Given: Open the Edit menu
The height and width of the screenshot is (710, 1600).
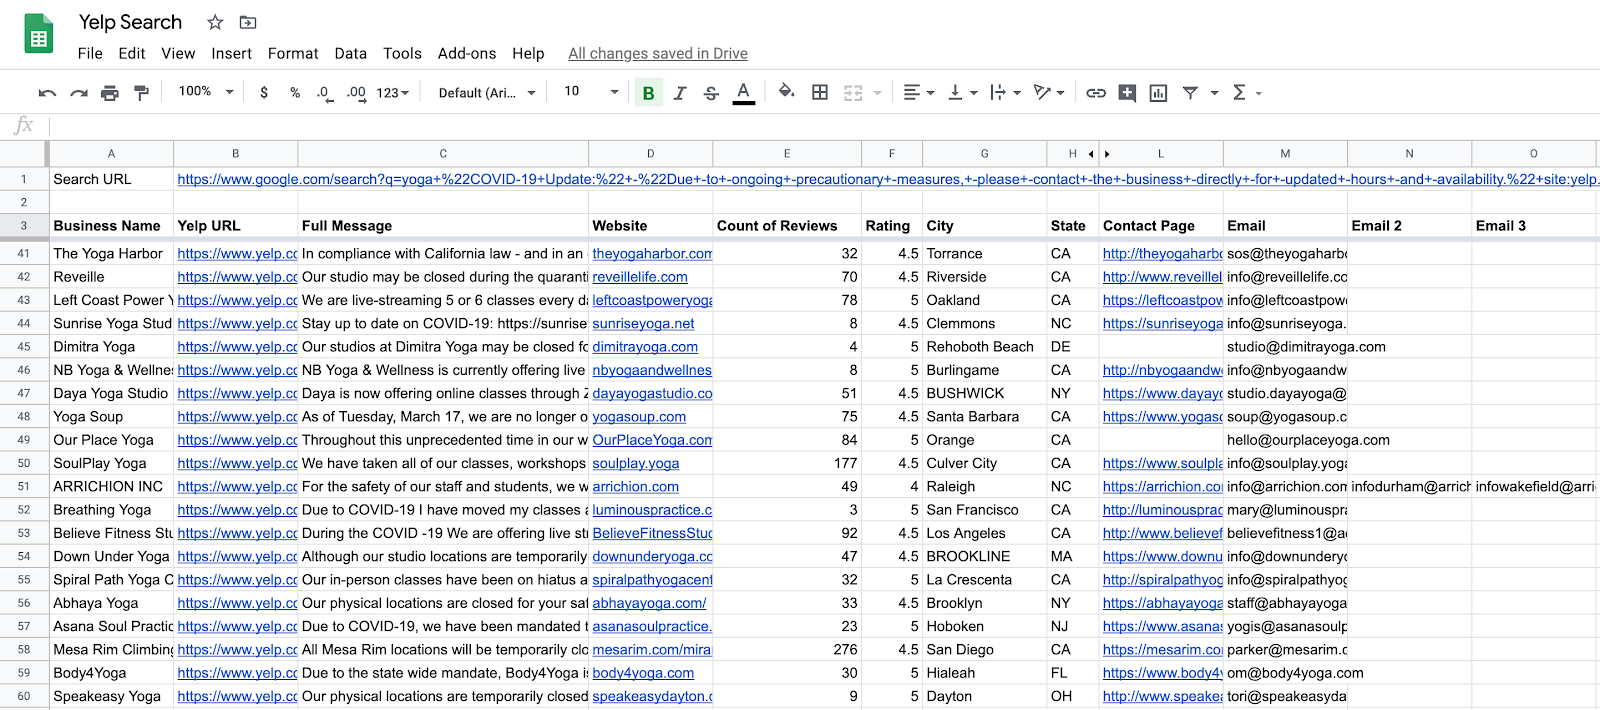Looking at the screenshot, I should coord(132,54).
